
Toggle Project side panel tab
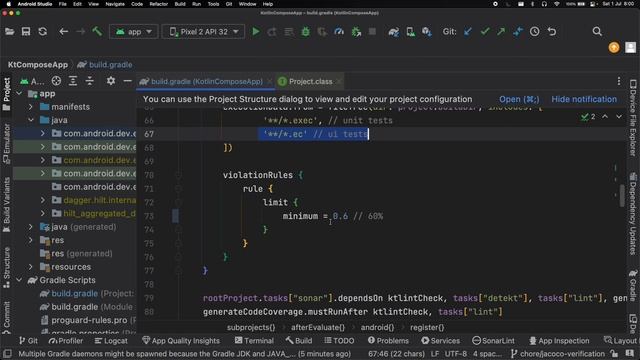(x=7, y=94)
